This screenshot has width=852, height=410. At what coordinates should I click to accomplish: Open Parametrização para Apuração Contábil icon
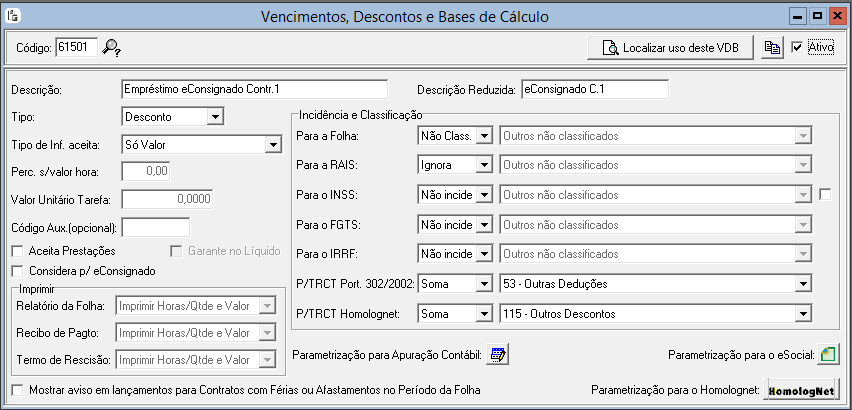(x=498, y=355)
